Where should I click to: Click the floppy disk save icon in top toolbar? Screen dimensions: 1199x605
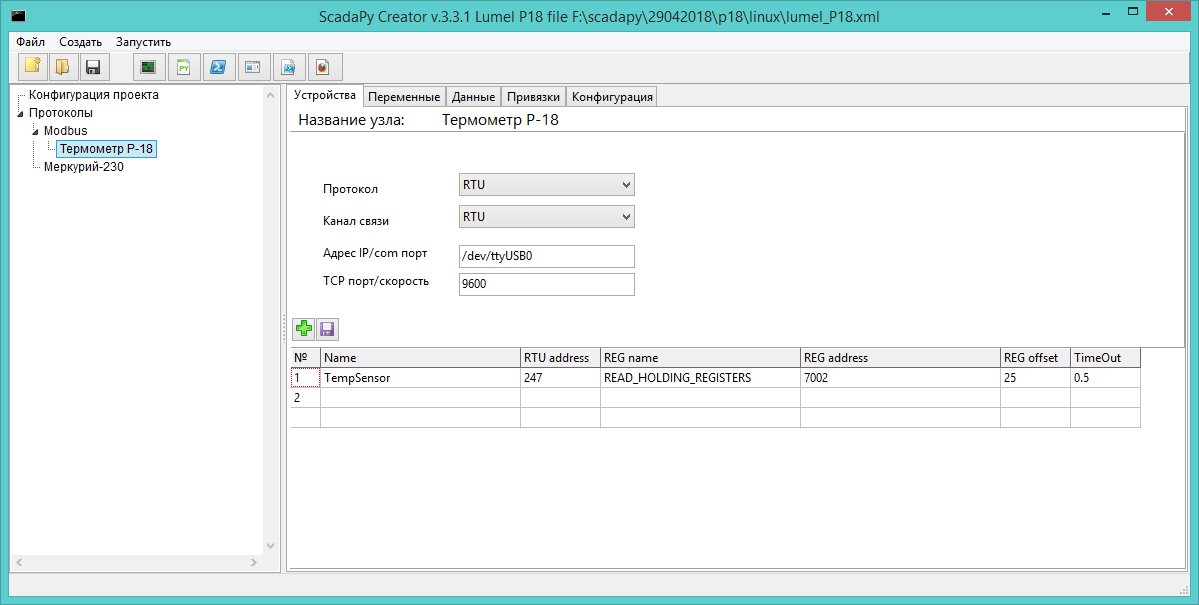point(93,67)
